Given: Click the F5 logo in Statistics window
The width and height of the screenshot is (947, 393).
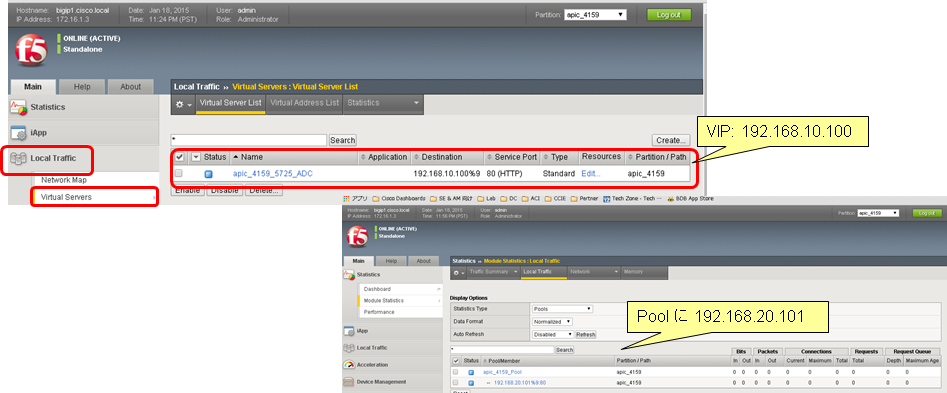Looking at the screenshot, I should tap(357, 236).
